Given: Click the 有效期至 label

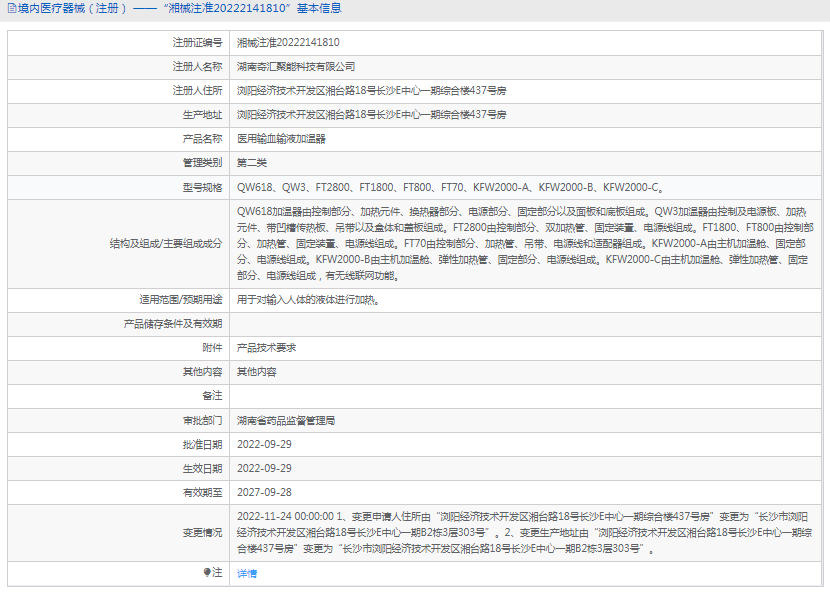Looking at the screenshot, I should [203, 493].
